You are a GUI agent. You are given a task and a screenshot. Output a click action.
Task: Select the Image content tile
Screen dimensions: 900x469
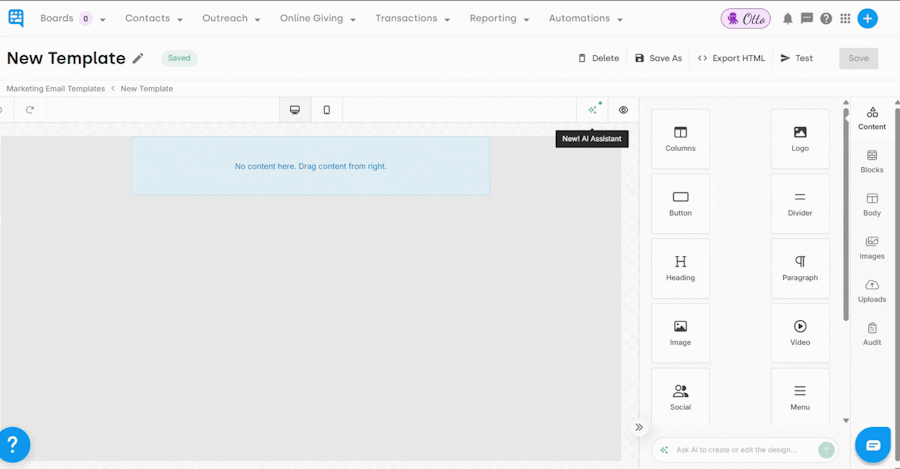[680, 334]
